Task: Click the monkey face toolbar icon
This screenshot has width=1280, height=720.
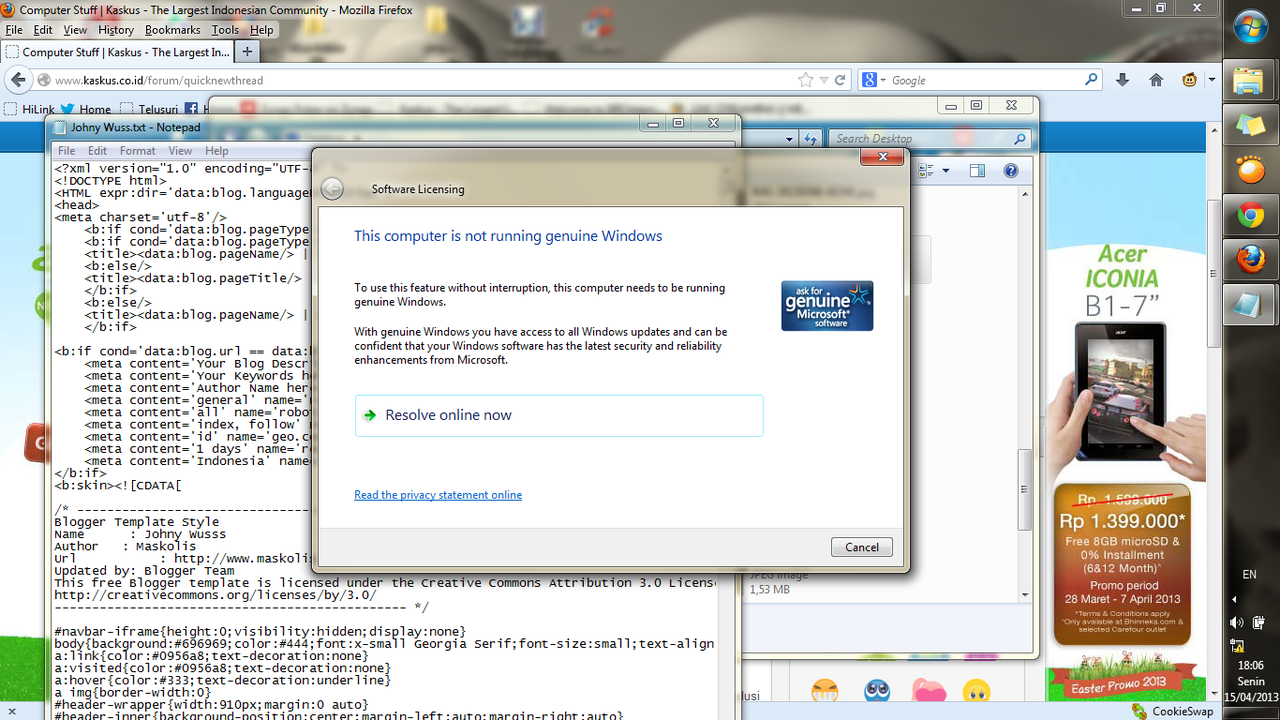Action: [1190, 80]
